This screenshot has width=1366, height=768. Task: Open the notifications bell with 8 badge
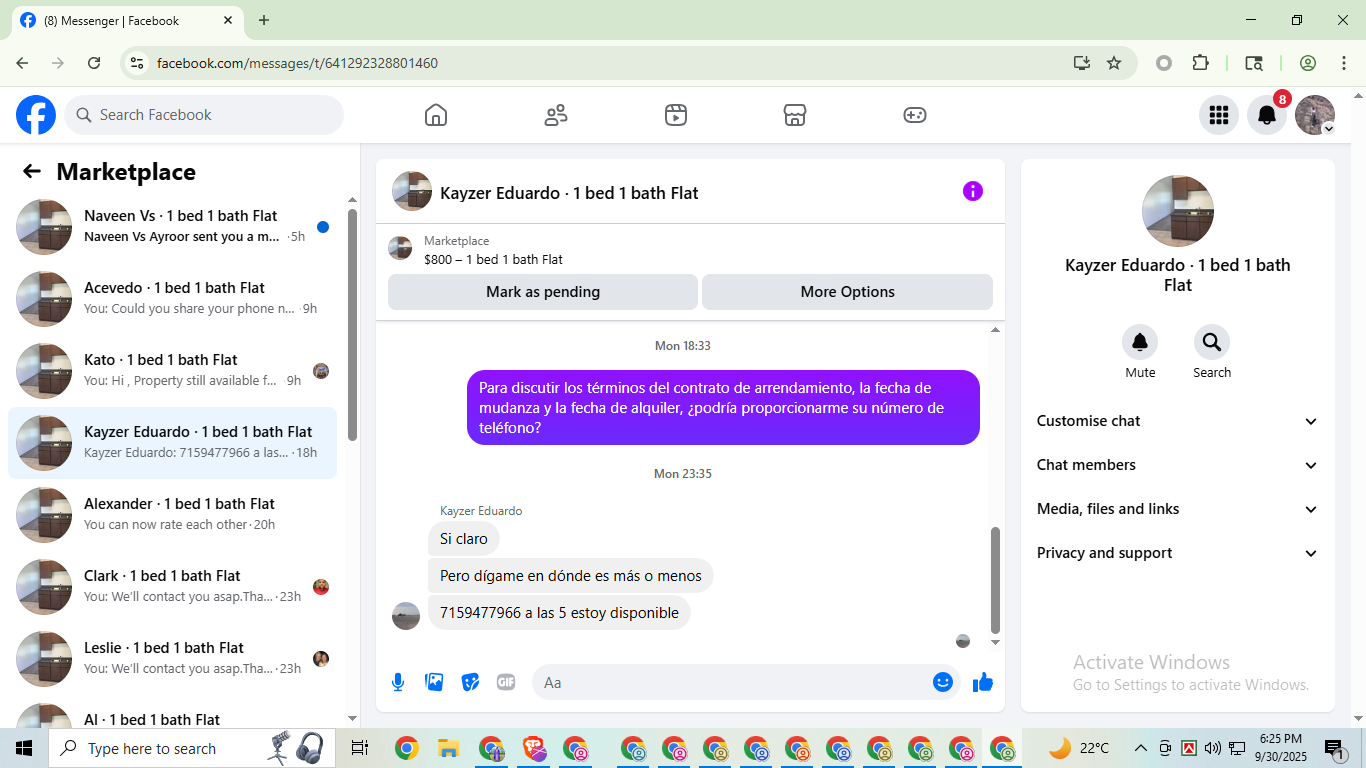click(x=1267, y=115)
